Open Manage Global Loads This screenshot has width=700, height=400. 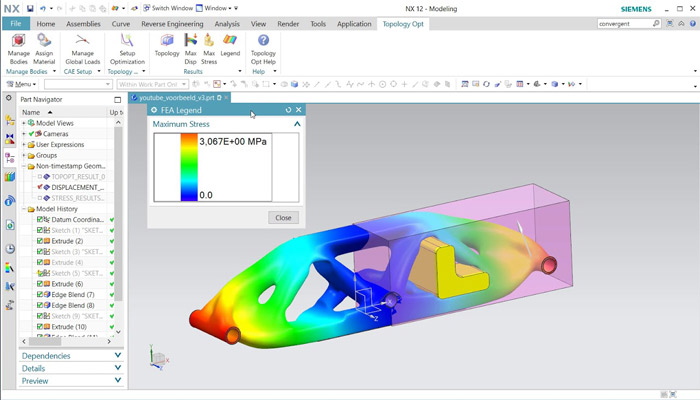83,49
